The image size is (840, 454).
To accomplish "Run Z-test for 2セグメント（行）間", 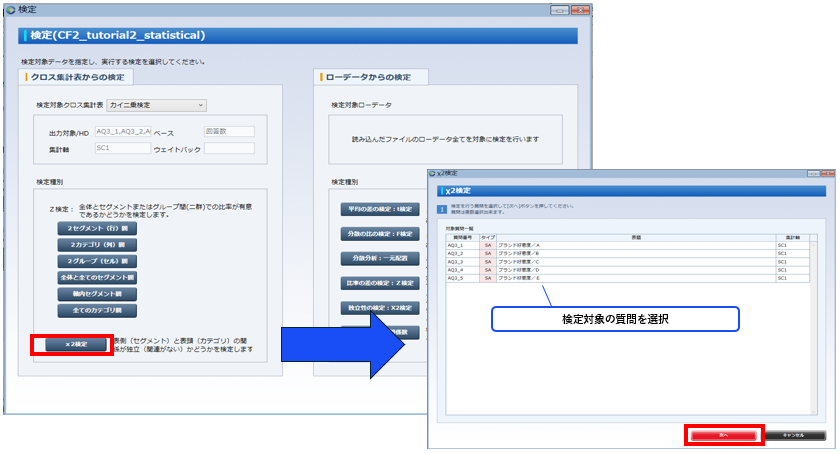I will (x=97, y=228).
